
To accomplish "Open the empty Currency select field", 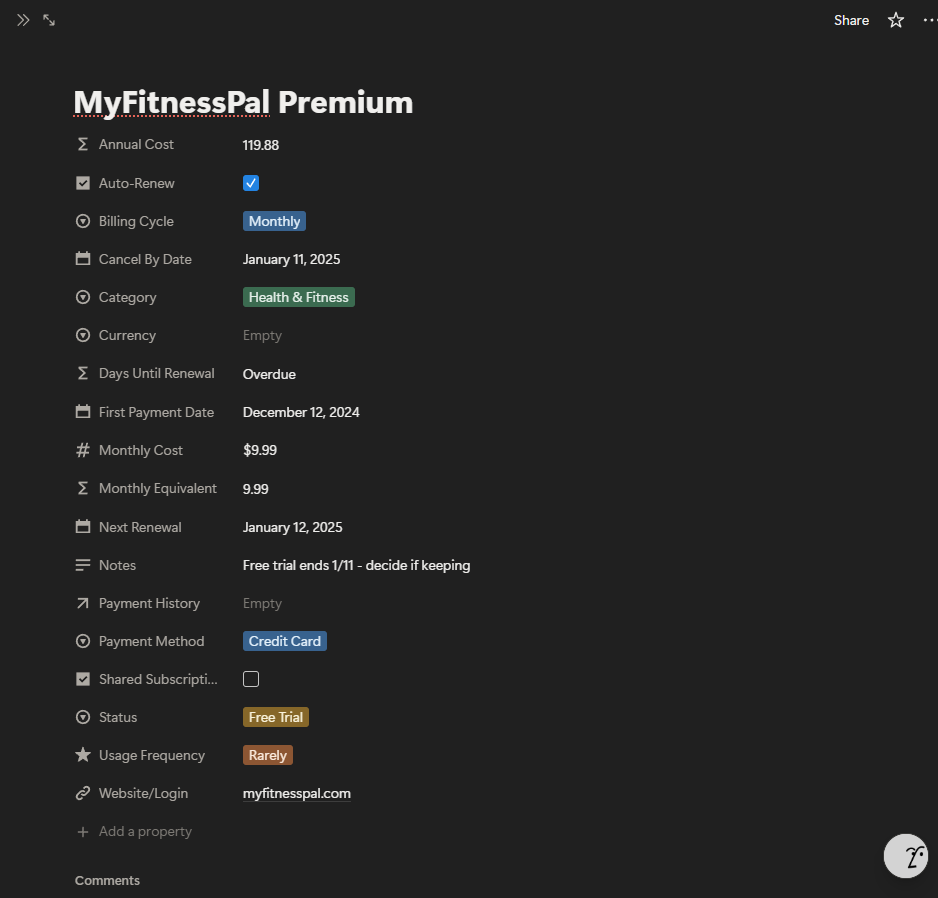I will click(x=262, y=335).
